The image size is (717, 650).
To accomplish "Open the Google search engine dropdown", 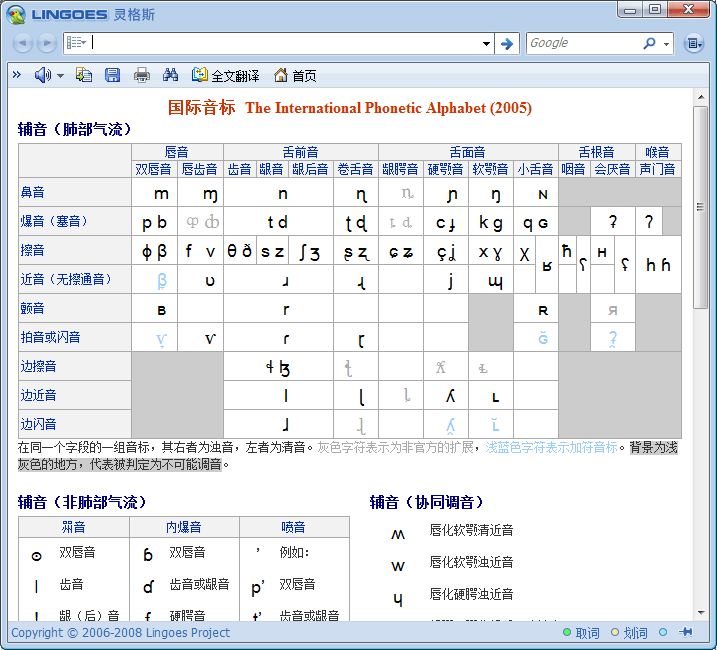I will (x=665, y=43).
